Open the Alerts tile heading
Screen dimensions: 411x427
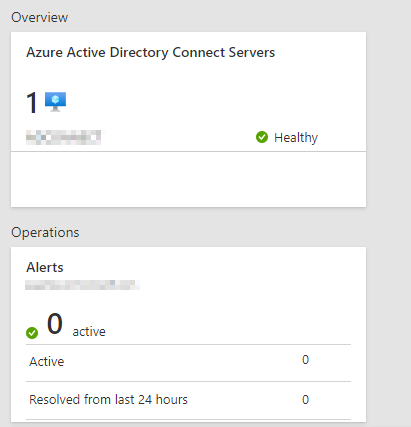point(45,267)
